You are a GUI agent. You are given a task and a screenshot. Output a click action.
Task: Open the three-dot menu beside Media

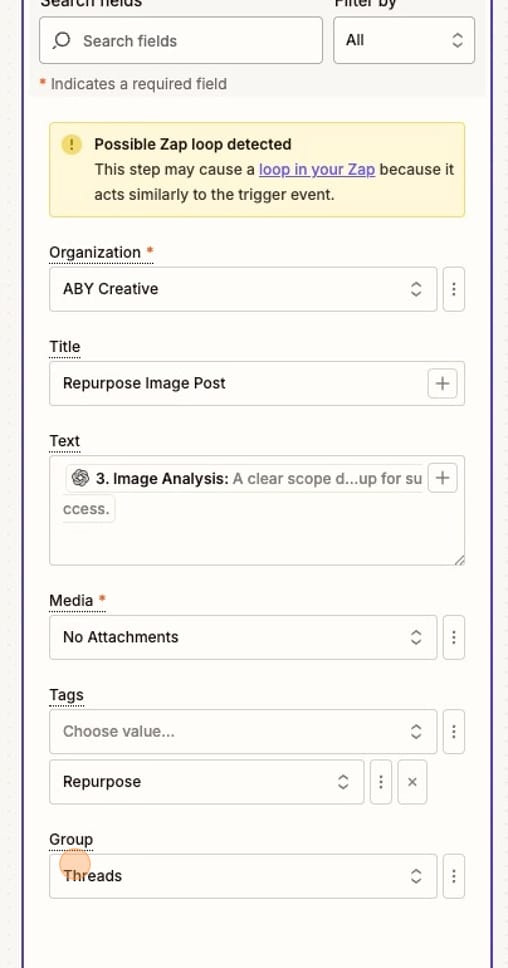tap(454, 637)
